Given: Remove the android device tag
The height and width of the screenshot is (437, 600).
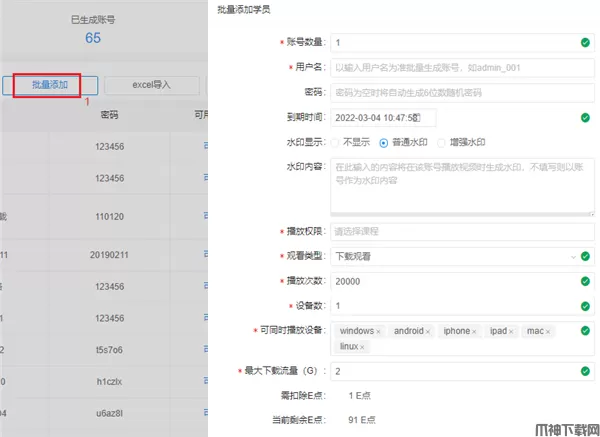Looking at the screenshot, I should pyautogui.click(x=428, y=331).
